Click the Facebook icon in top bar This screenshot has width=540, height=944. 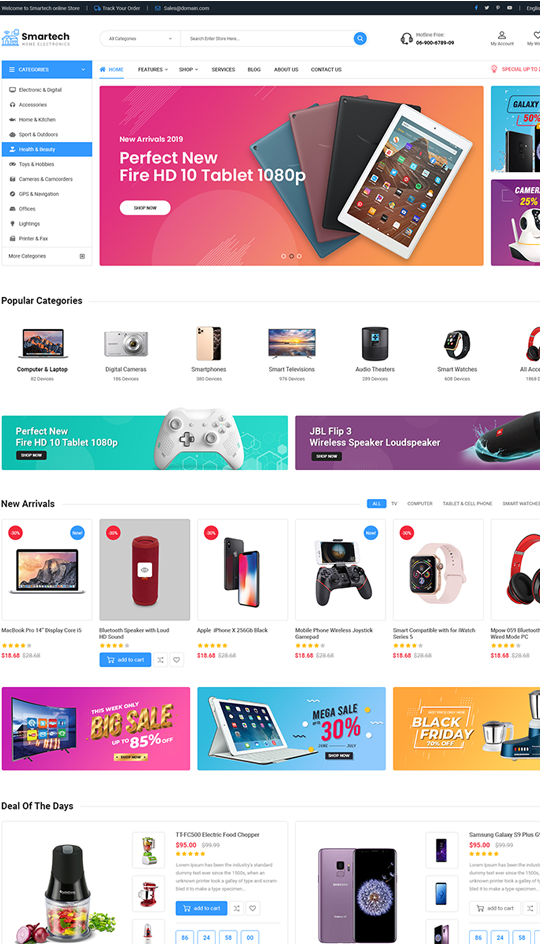tap(476, 8)
